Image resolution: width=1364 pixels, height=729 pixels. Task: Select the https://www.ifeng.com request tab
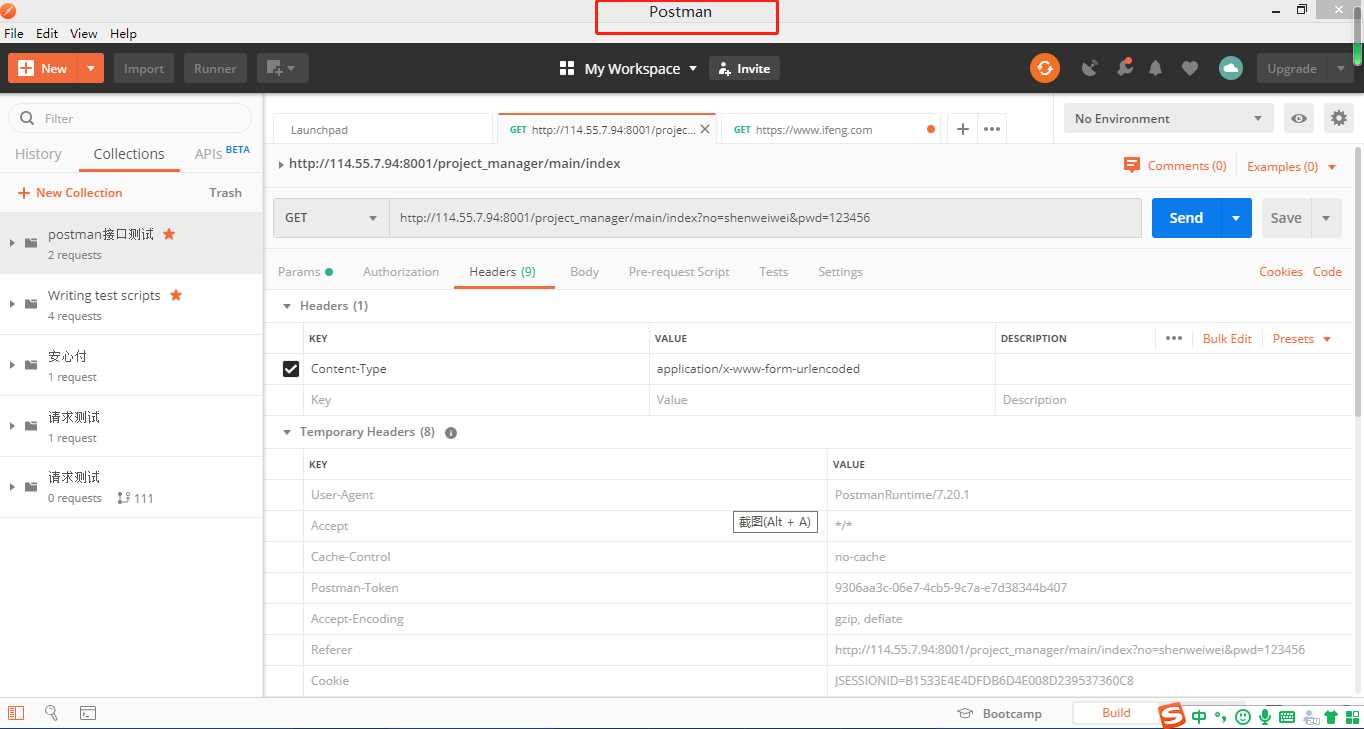pyautogui.click(x=830, y=129)
